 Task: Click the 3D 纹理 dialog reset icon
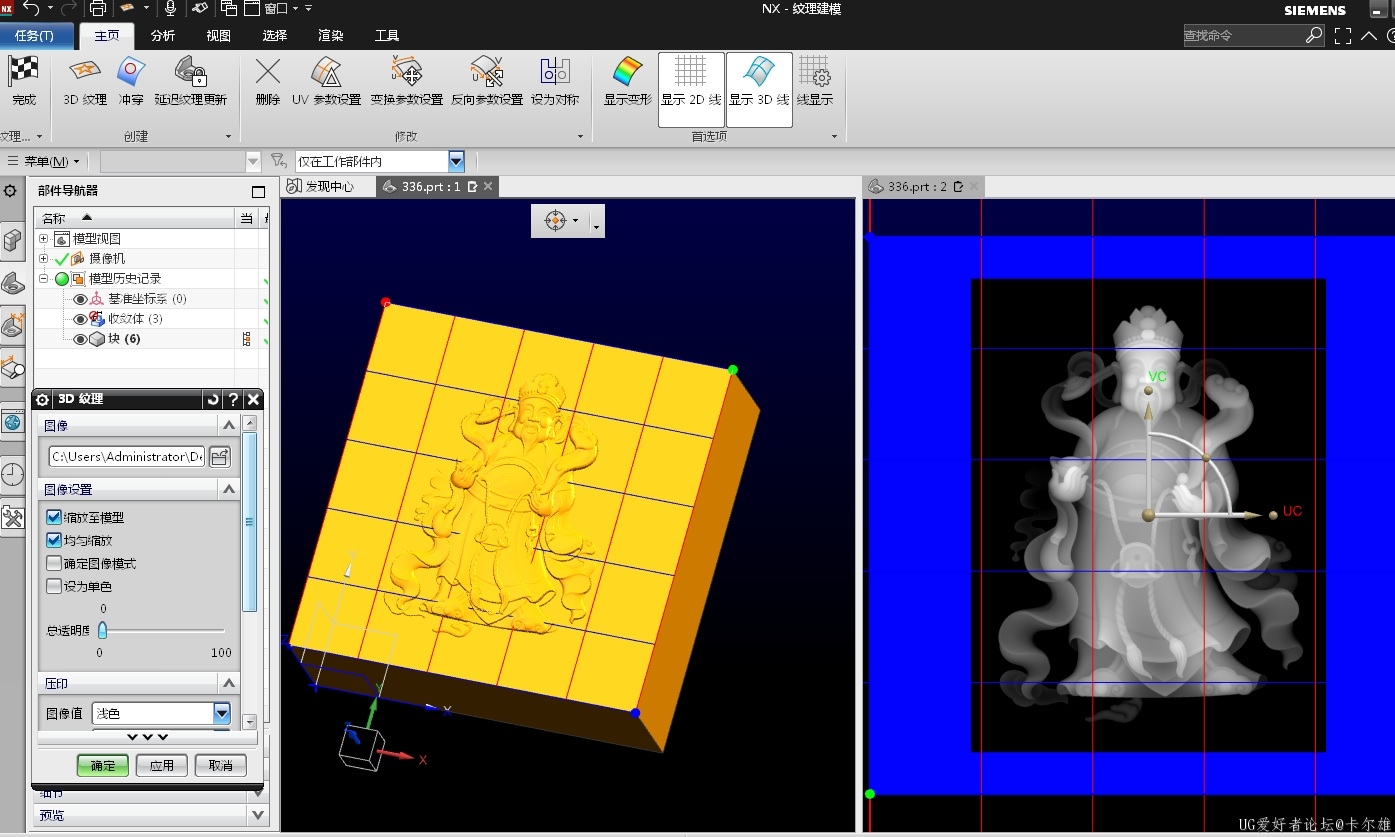pyautogui.click(x=212, y=399)
